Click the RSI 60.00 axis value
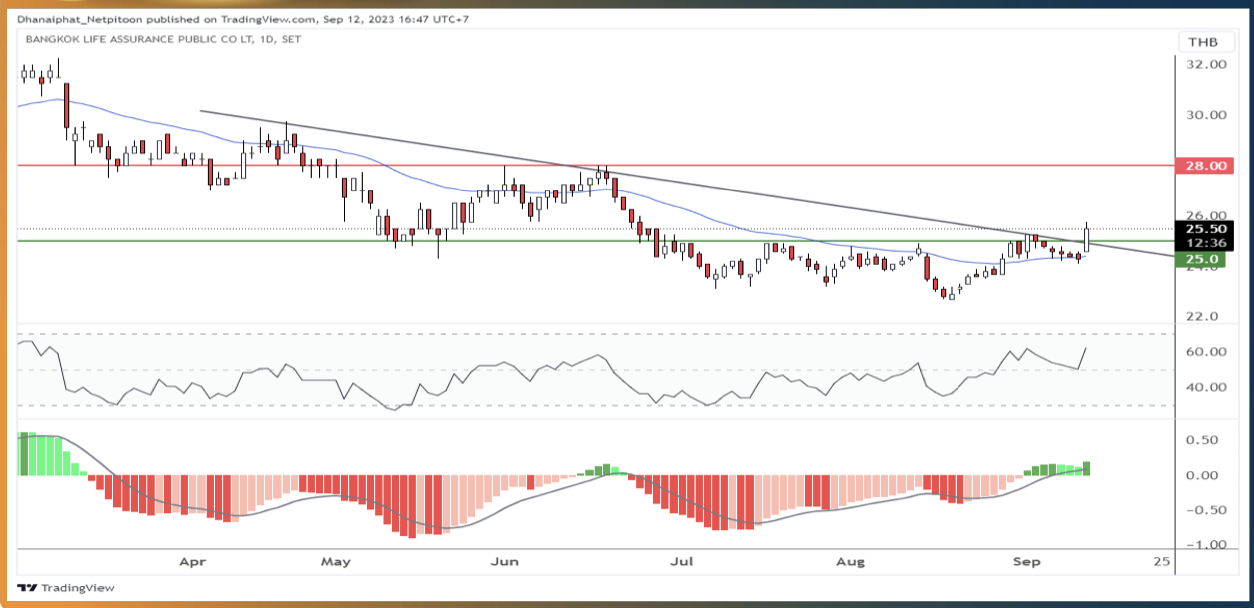 (1206, 351)
